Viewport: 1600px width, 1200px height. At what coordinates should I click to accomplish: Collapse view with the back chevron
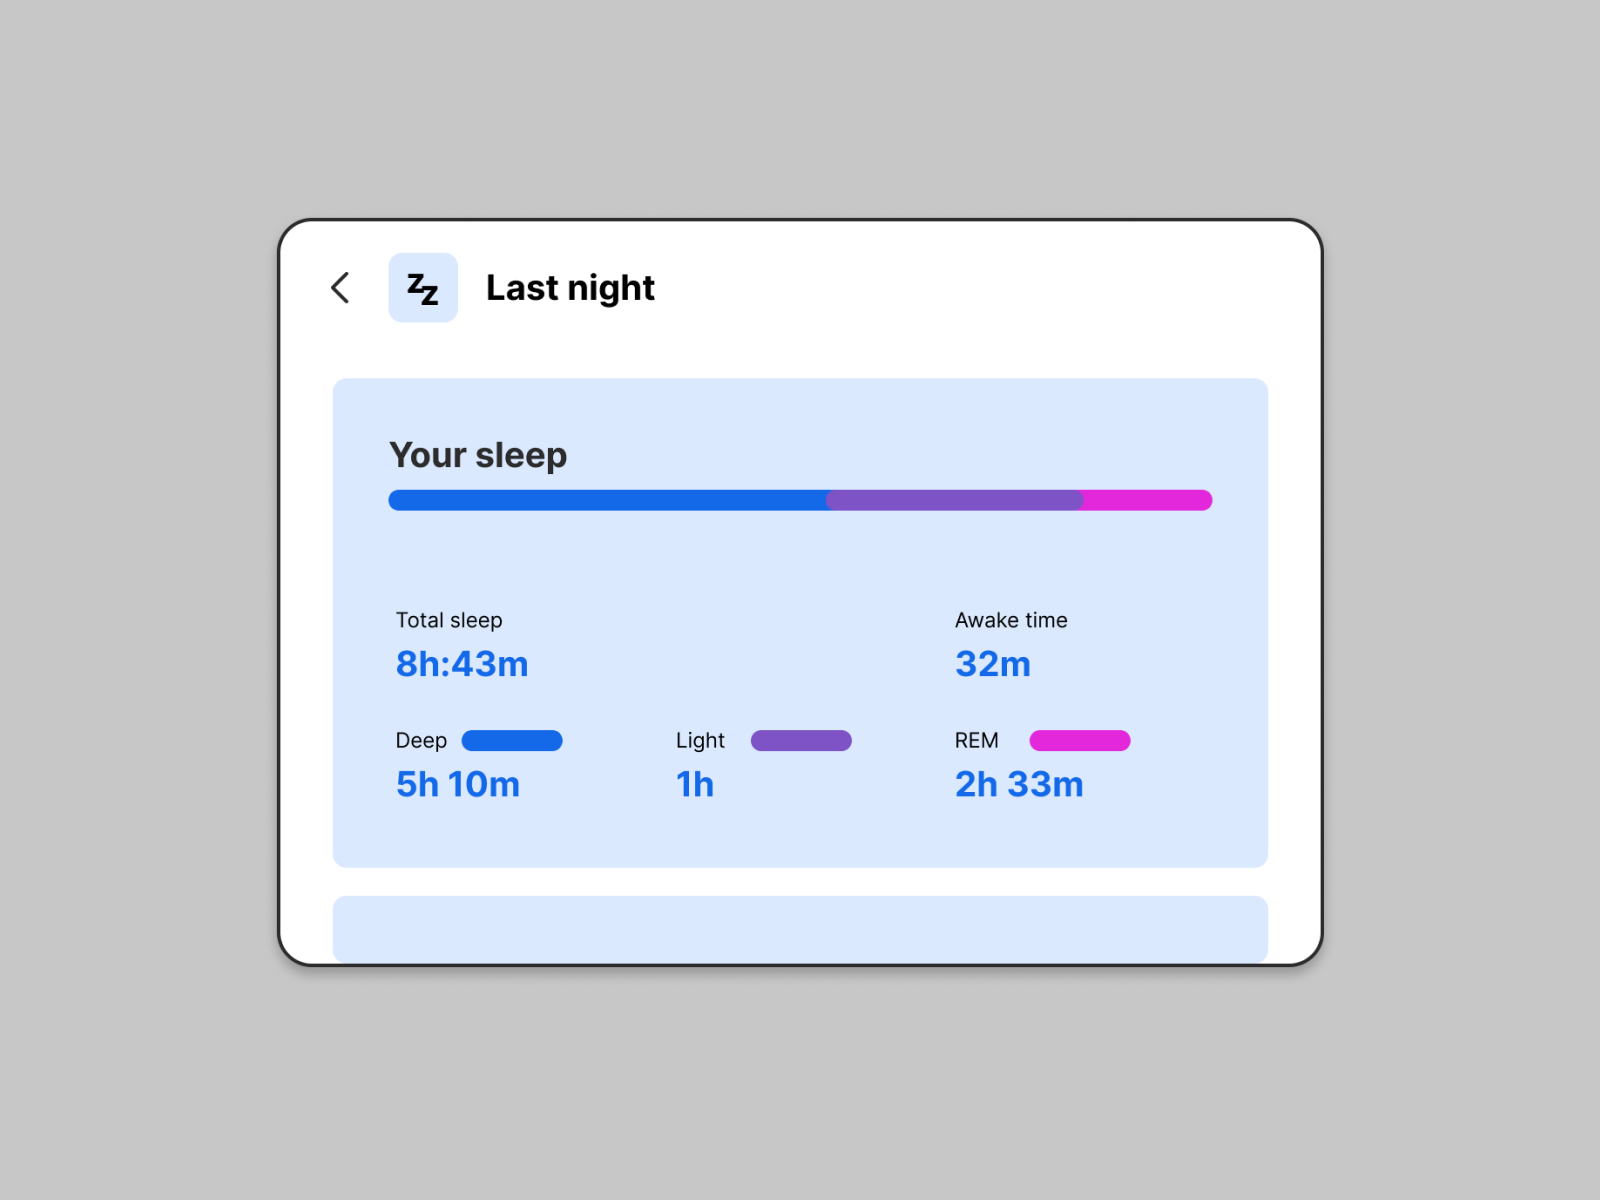[x=339, y=287]
